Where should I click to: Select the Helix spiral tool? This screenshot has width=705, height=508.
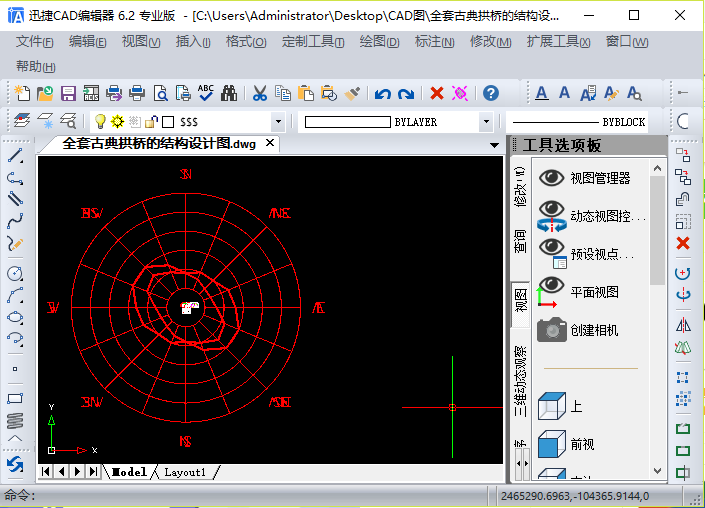click(15, 420)
